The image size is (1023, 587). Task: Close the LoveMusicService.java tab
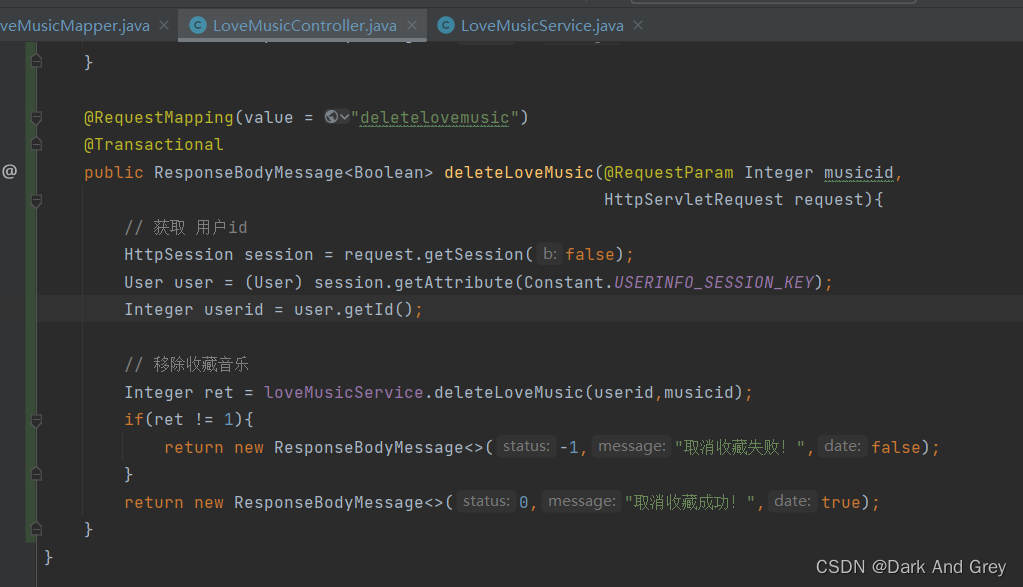(x=638, y=25)
